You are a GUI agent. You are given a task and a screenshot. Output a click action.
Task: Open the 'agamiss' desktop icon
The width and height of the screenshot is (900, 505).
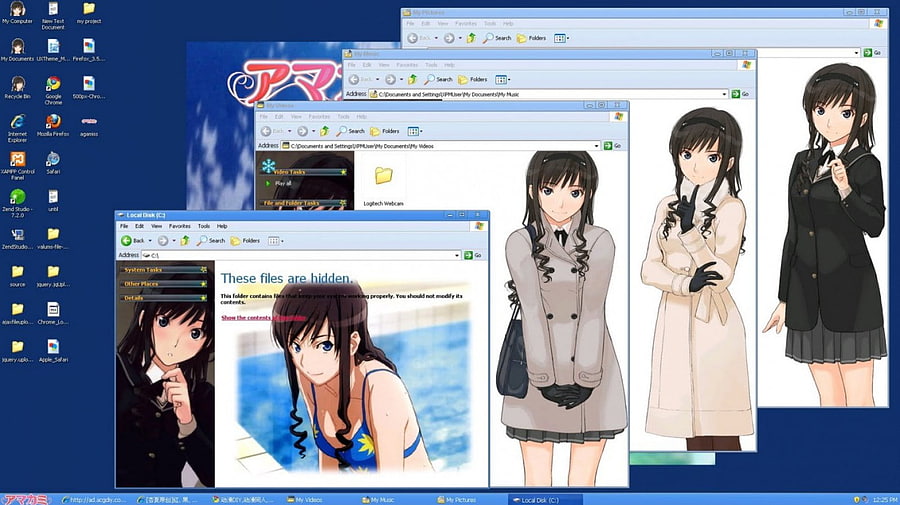(89, 126)
